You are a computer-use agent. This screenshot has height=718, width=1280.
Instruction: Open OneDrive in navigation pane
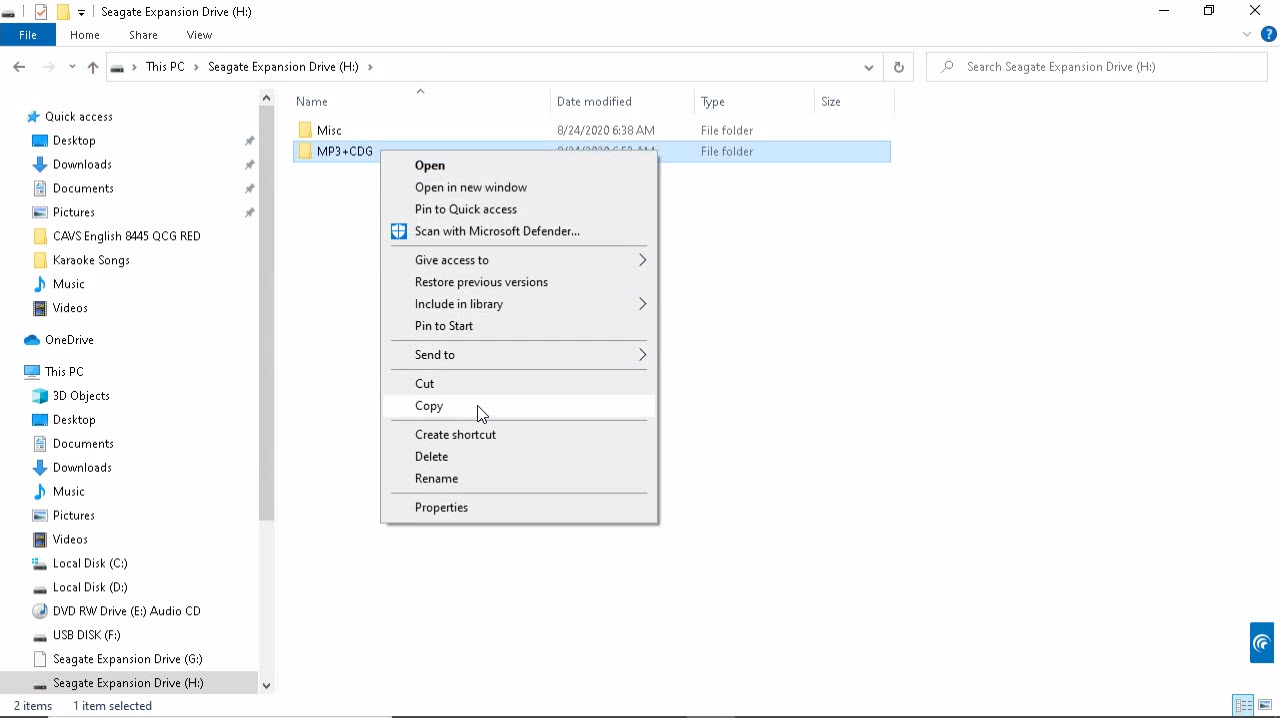69,341
